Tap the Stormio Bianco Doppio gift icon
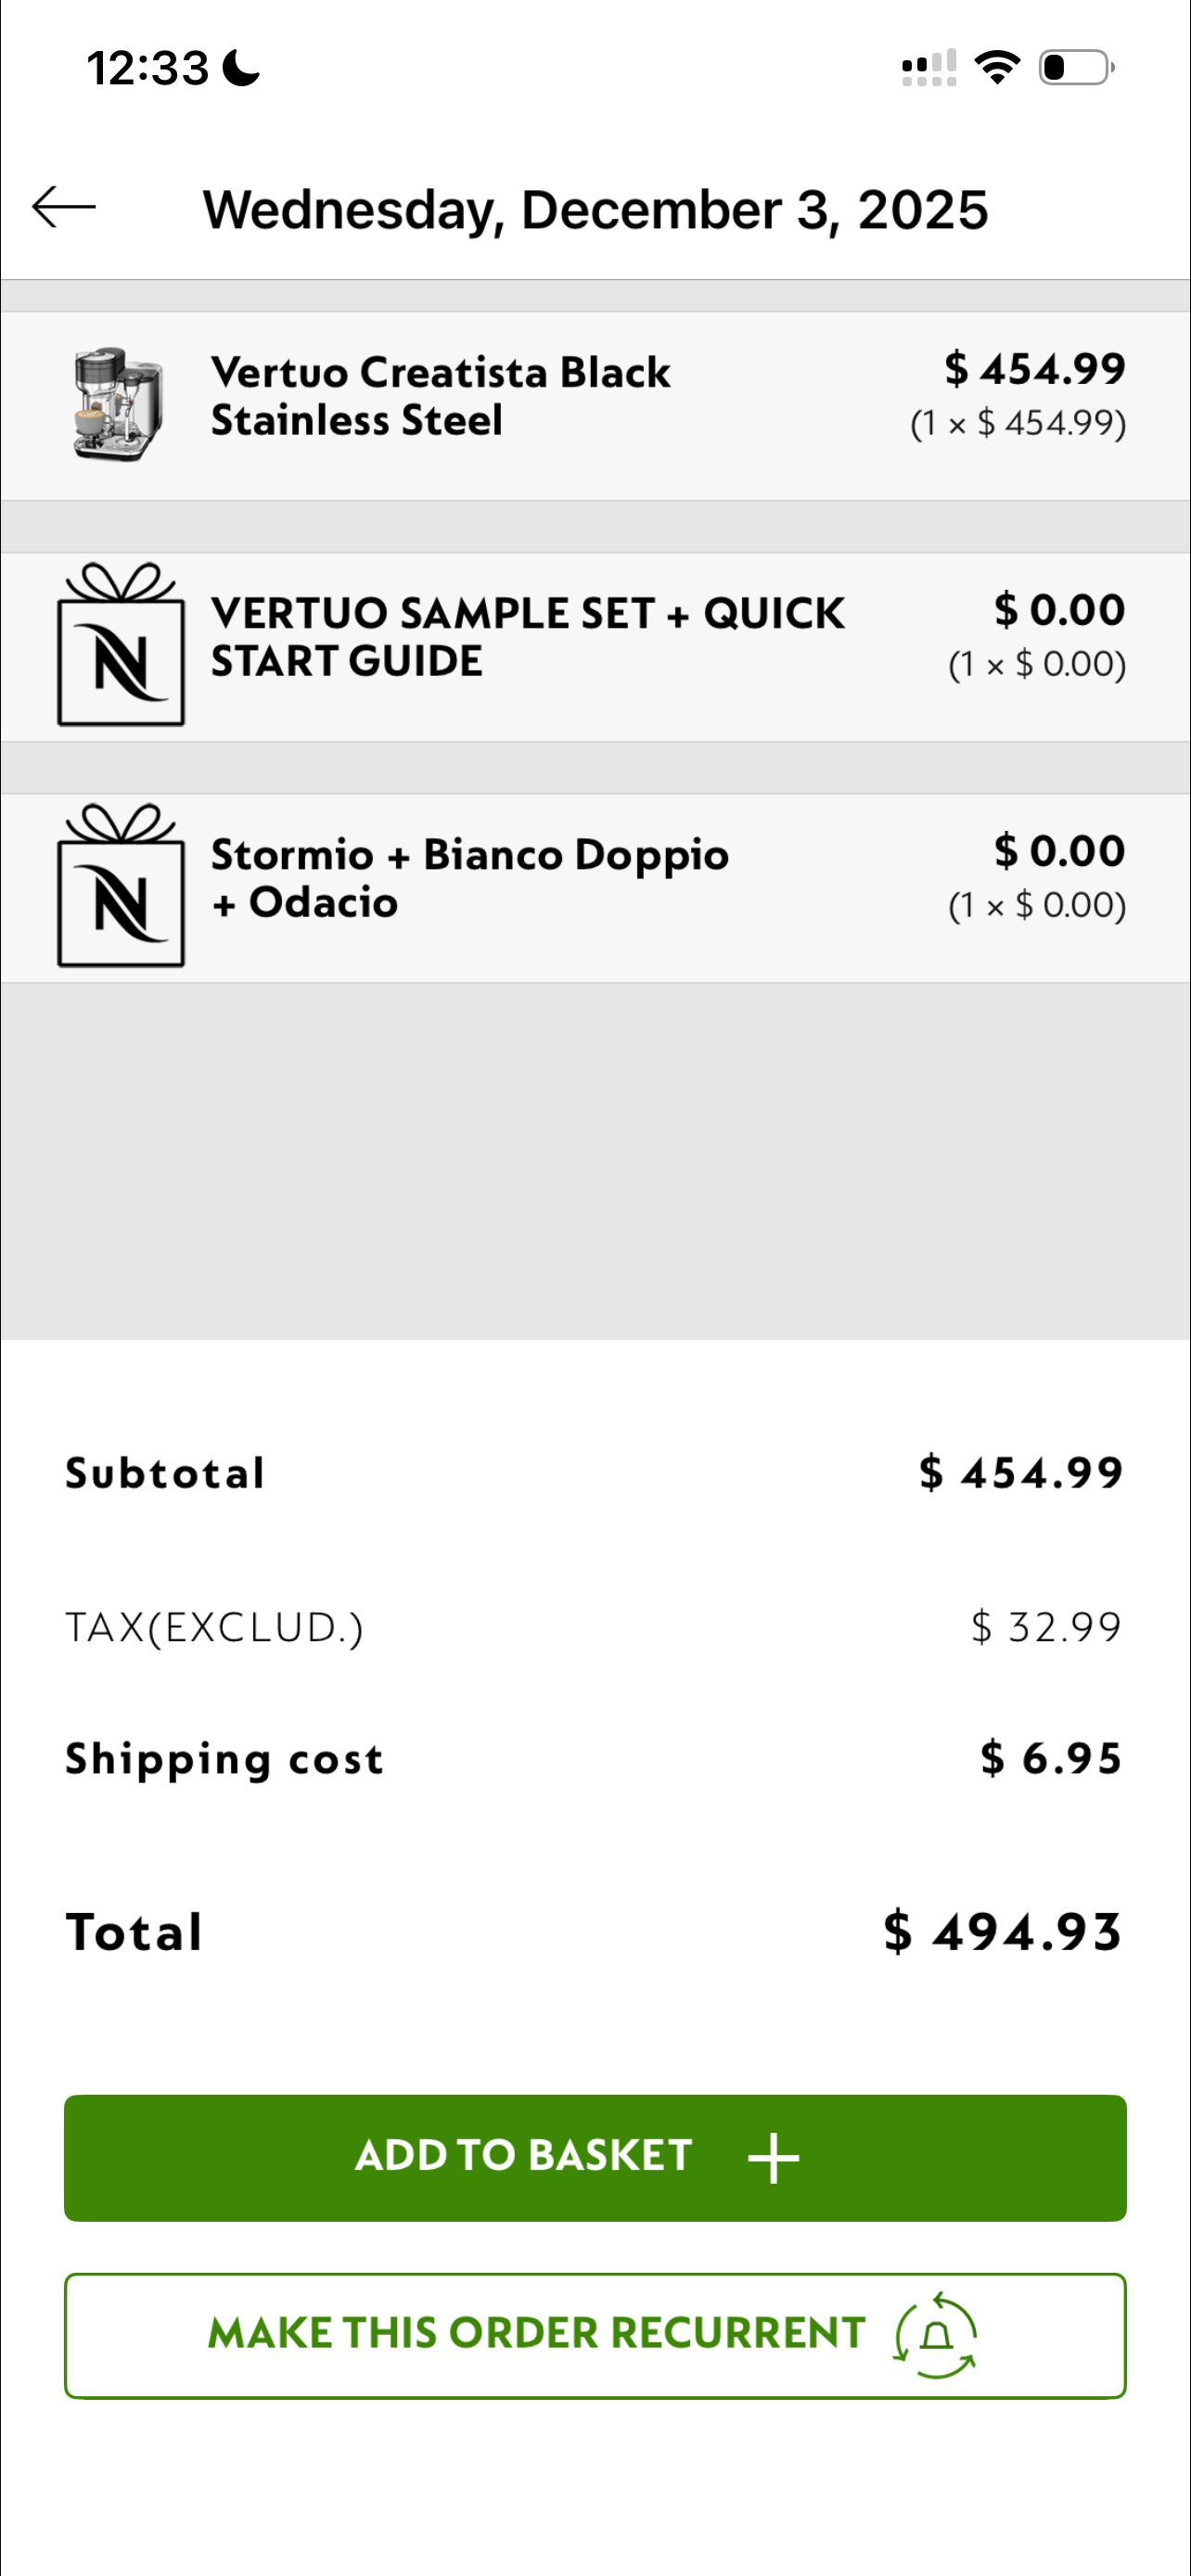Screen dimensions: 1191x2576 [x=121, y=886]
